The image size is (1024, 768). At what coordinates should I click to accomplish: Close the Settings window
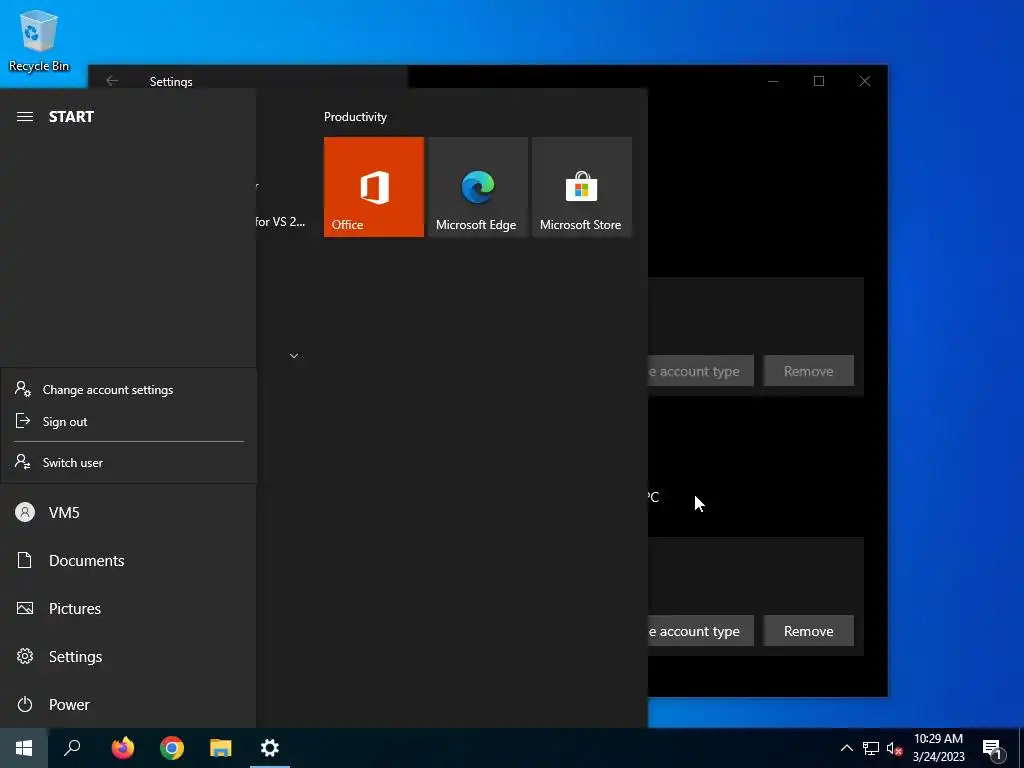tap(865, 81)
